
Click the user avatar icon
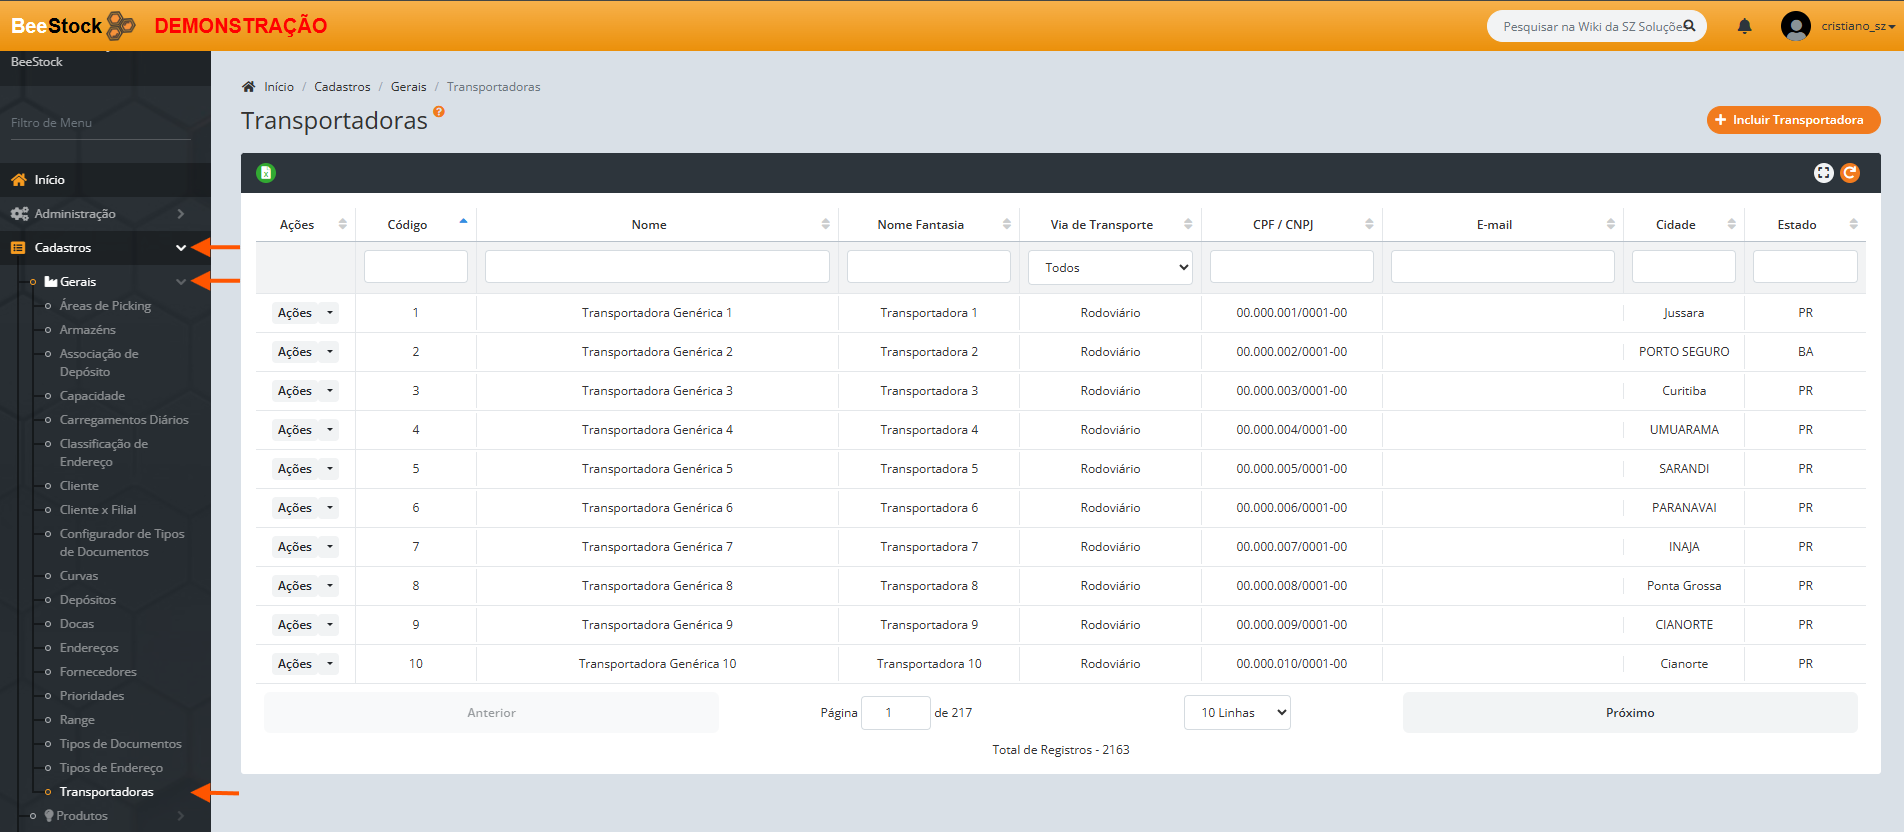click(x=1795, y=26)
